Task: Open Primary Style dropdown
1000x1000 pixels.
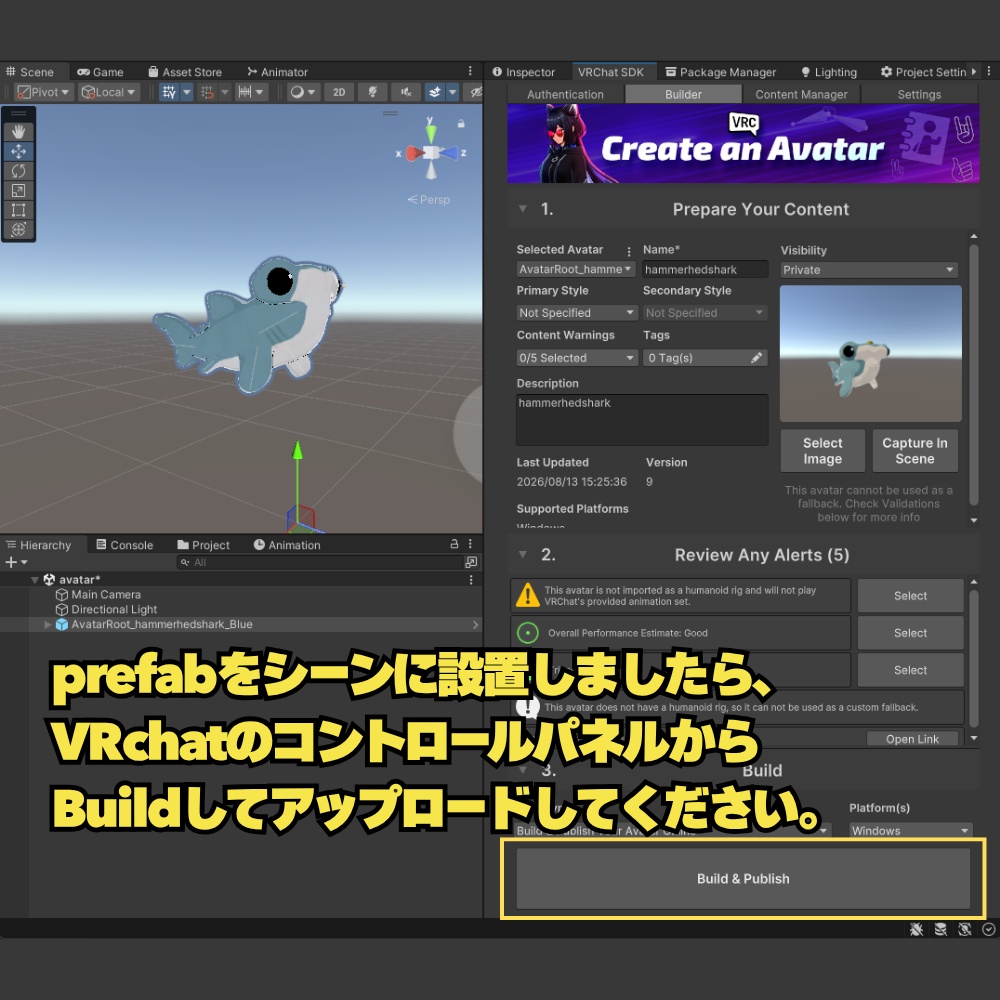Action: coord(577,312)
